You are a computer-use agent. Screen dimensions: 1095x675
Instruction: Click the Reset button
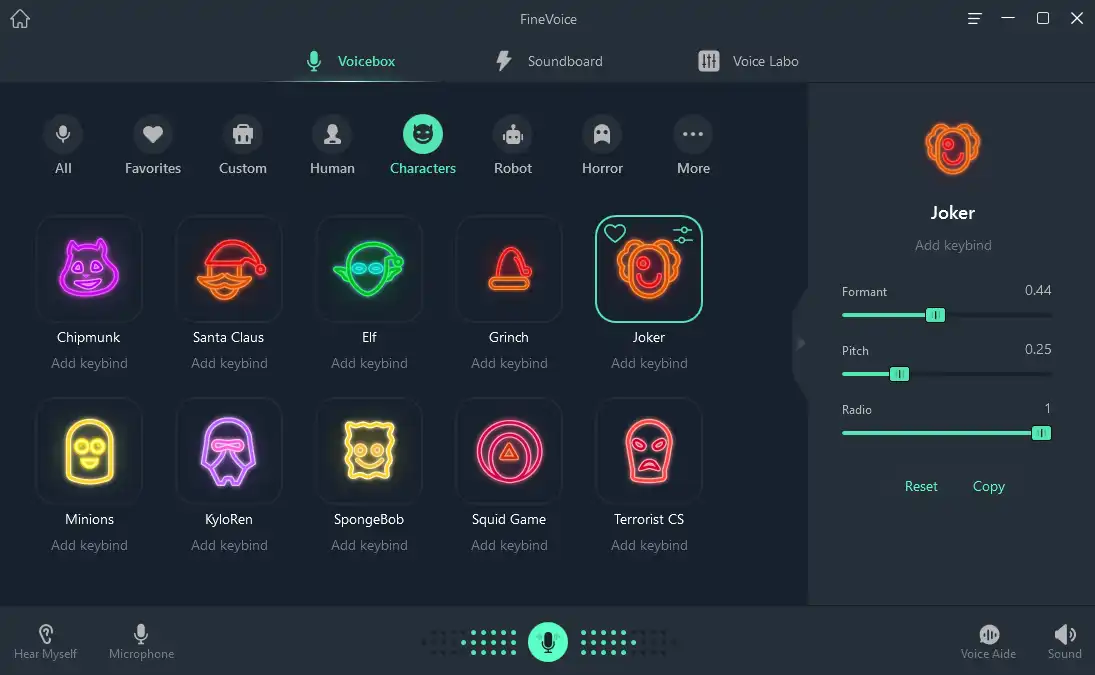[921, 487]
